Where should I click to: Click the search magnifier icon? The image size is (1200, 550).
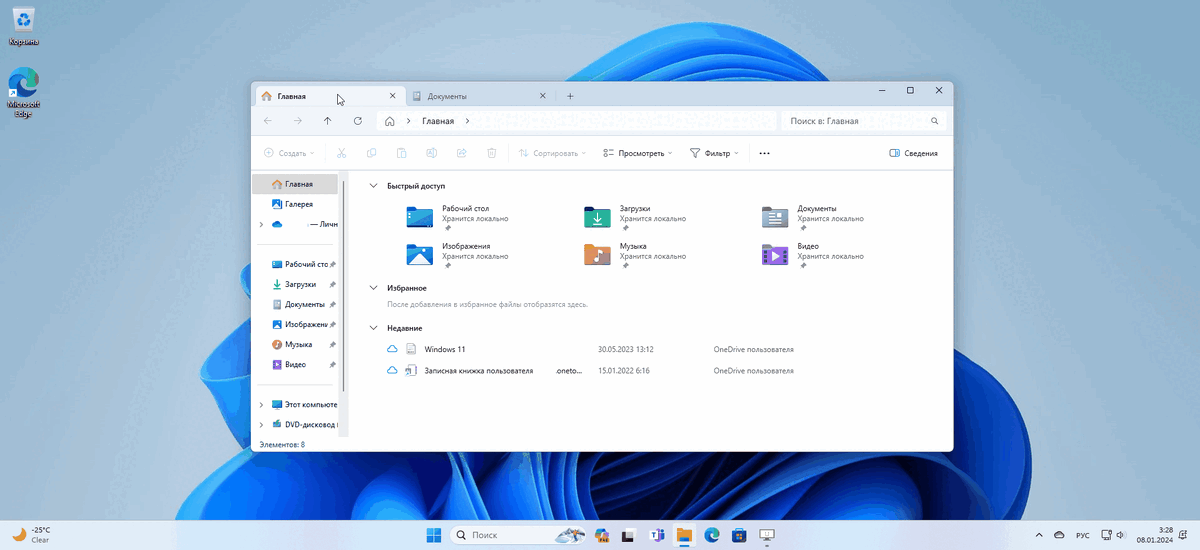click(x=935, y=121)
